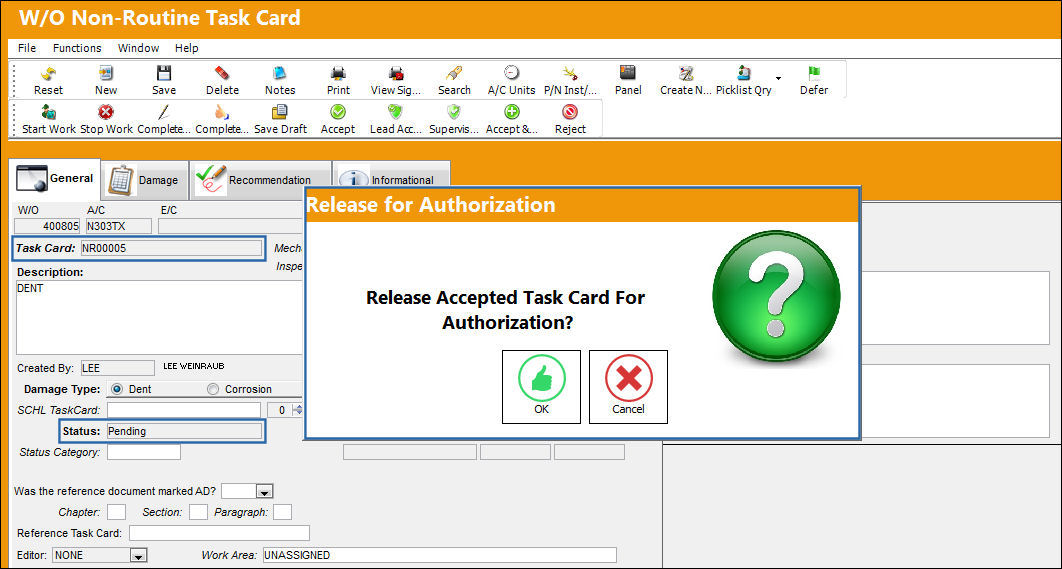The width and height of the screenshot is (1062, 569).
Task: Expand the Picklist Qry dropdown arrow
Action: click(778, 79)
